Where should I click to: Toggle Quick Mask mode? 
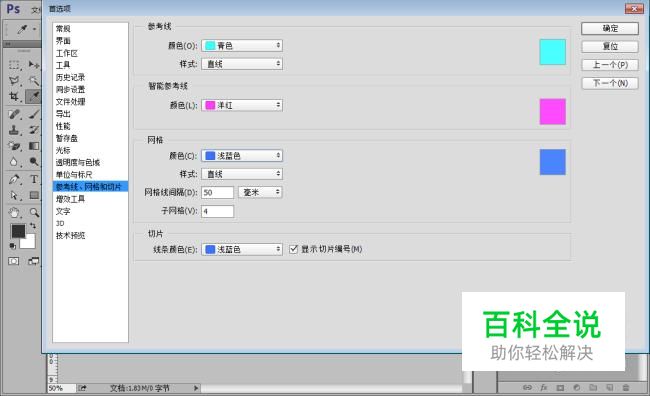point(14,261)
